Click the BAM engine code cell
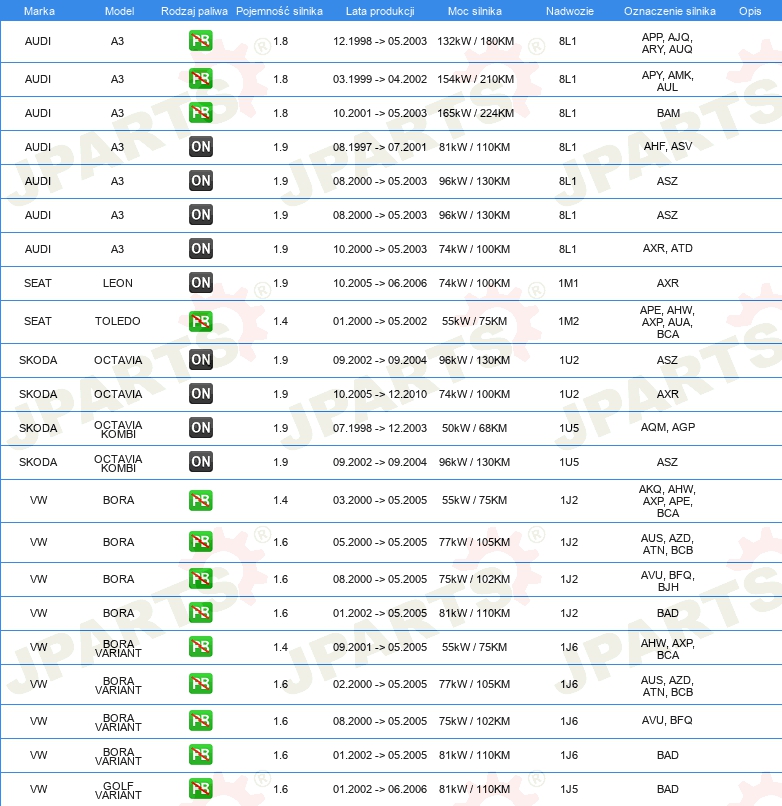Viewport: 782px width, 806px height. [x=668, y=113]
